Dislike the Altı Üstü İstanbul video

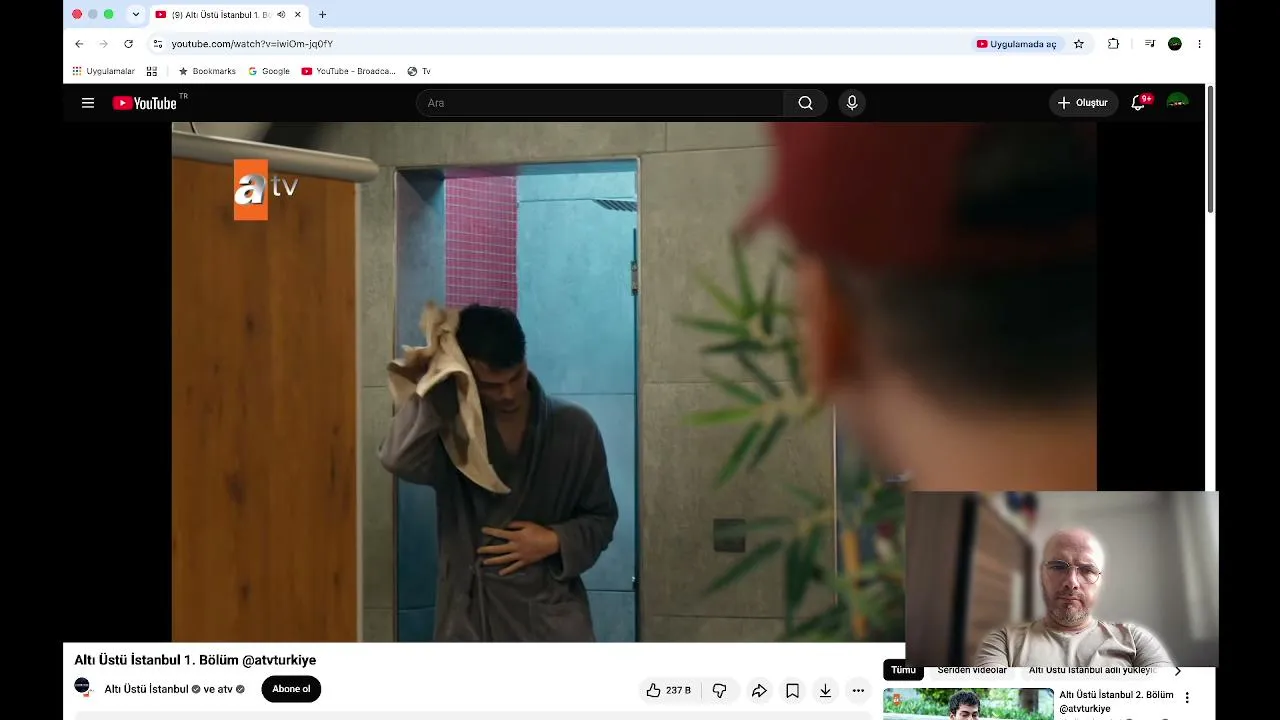(x=719, y=690)
